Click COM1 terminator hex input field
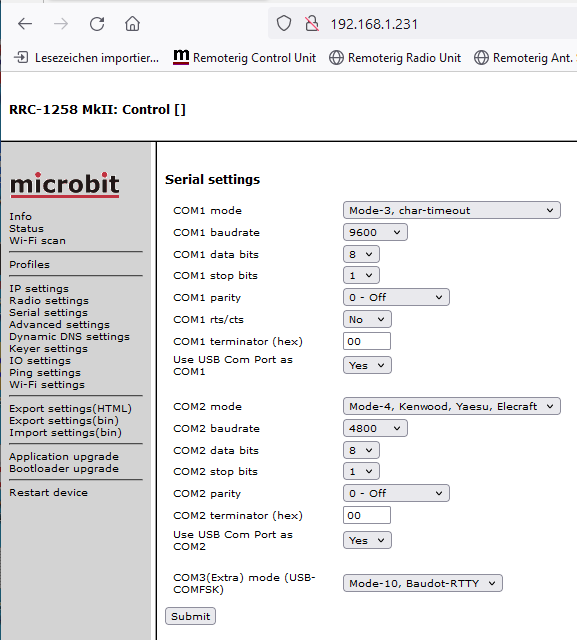Image resolution: width=577 pixels, height=640 pixels. click(367, 341)
